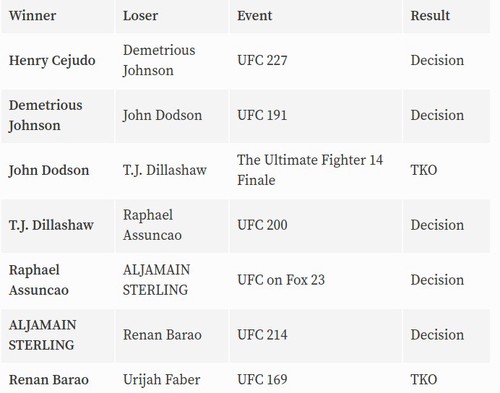This screenshot has width=500, height=393.
Task: Select Urijah Faber in Loser column
Action: pos(161,380)
